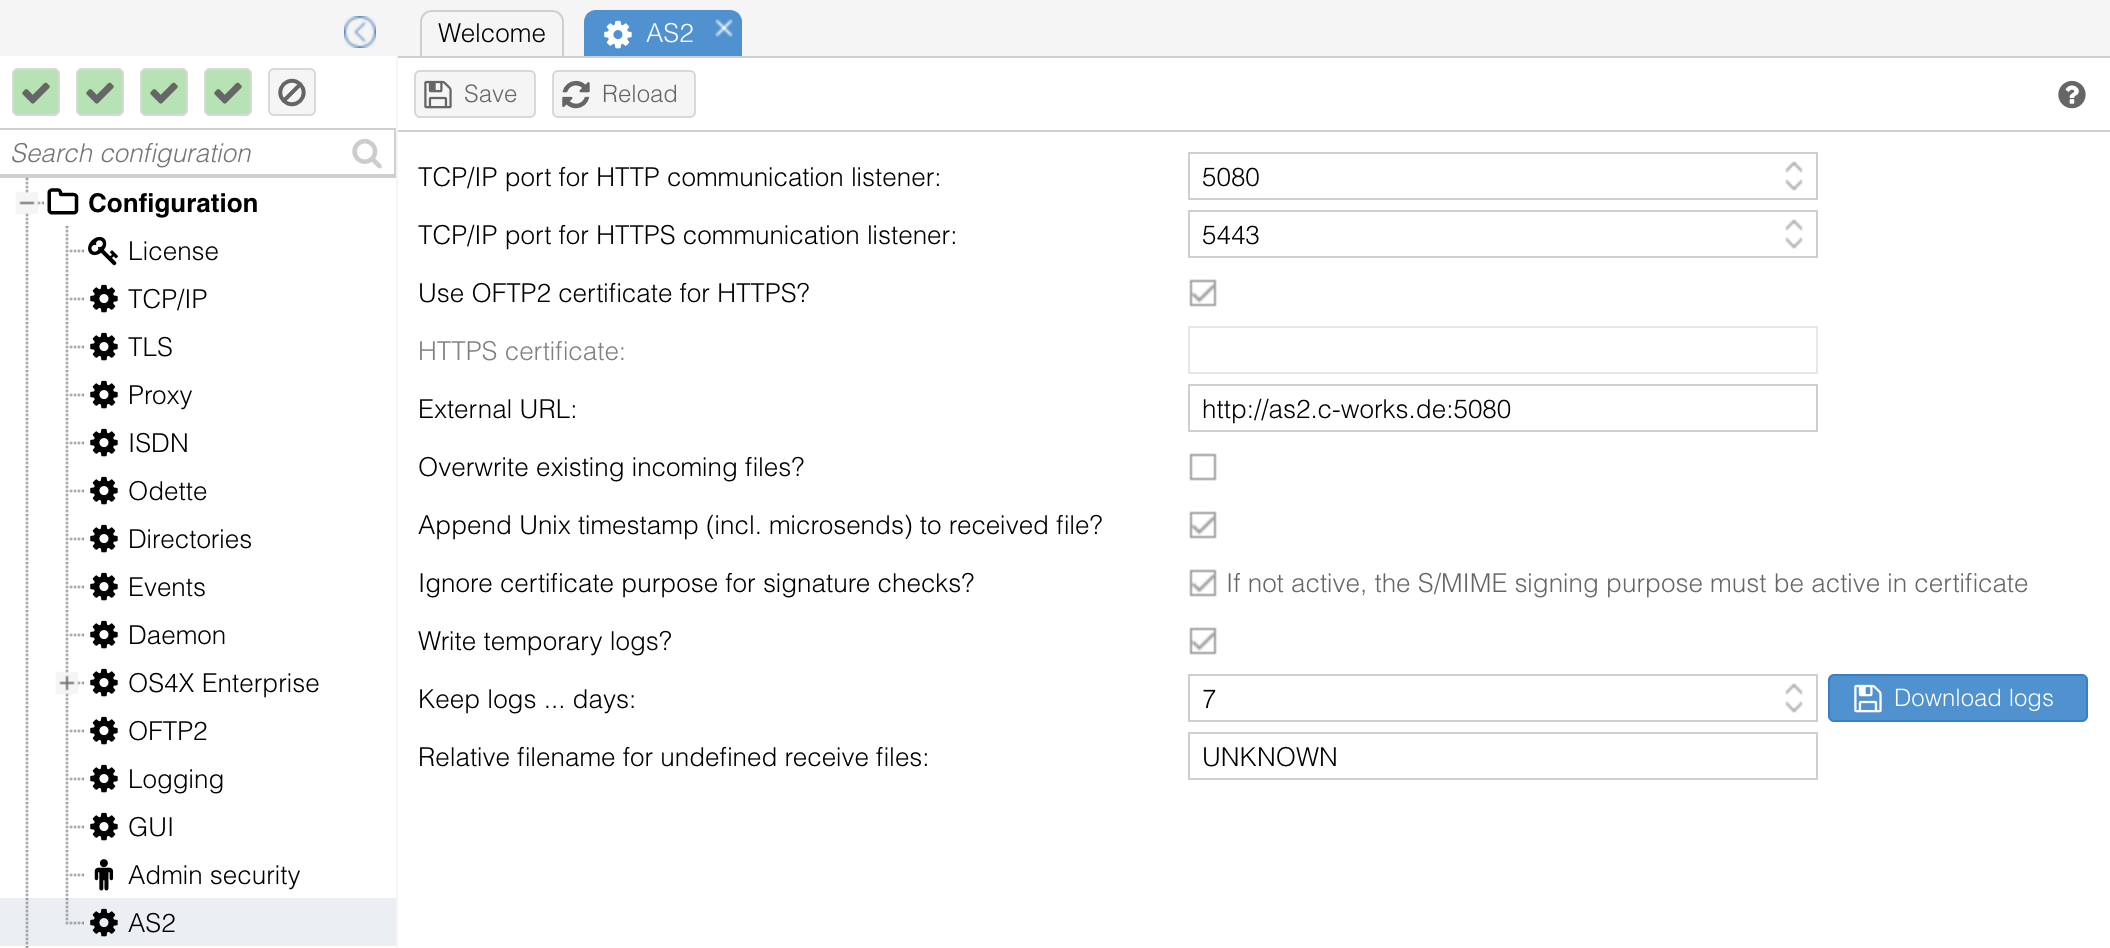Open GUI configuration entry

(151, 827)
